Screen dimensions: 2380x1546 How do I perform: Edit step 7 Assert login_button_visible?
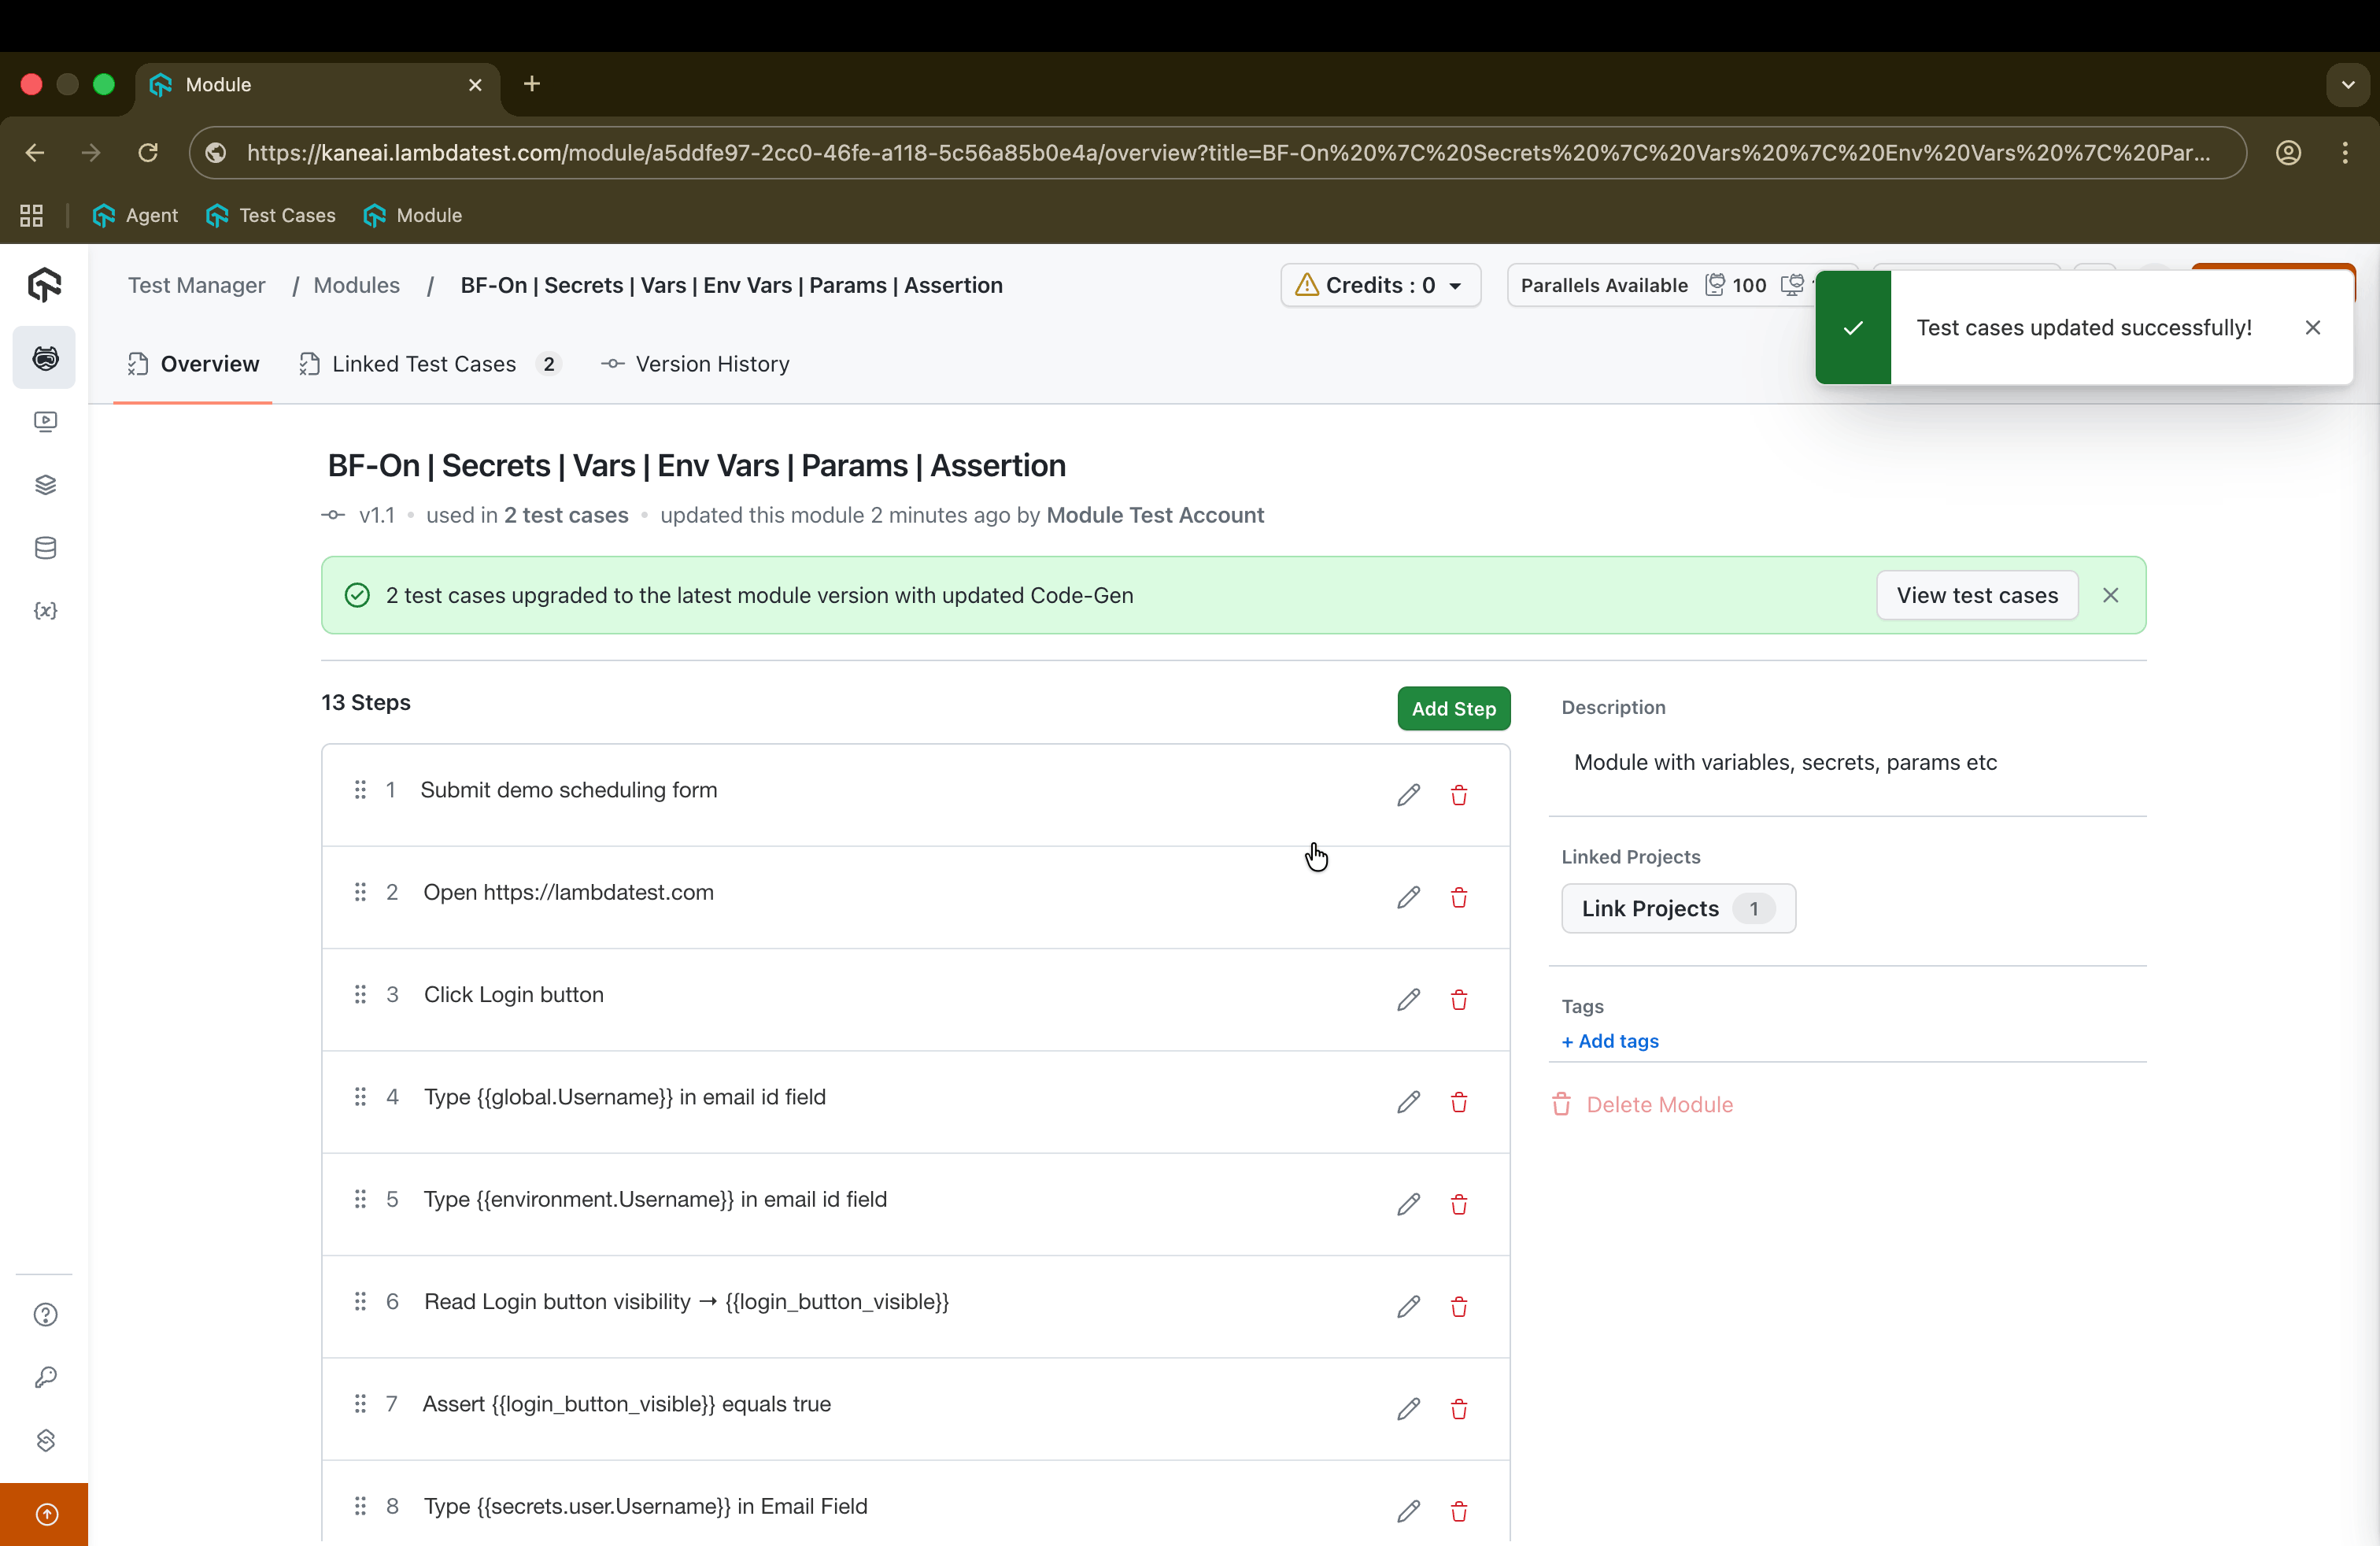(1408, 1409)
